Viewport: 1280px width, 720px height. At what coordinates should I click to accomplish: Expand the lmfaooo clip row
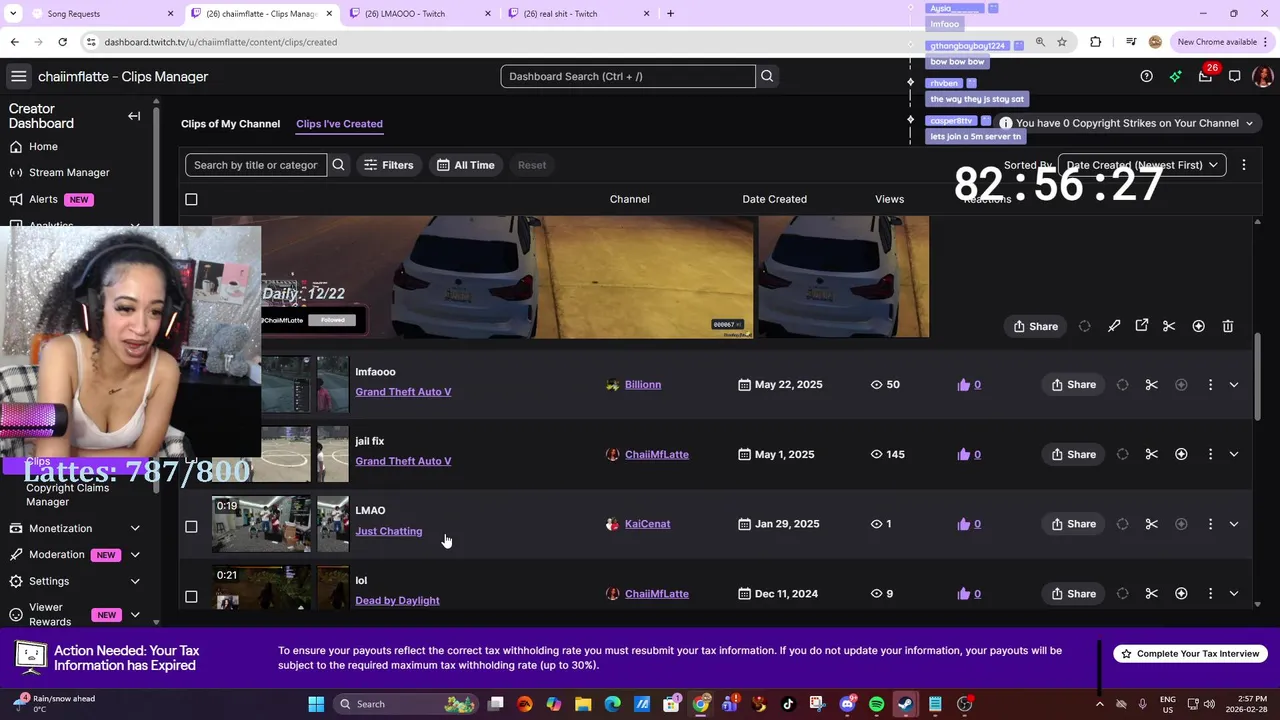click(1234, 384)
